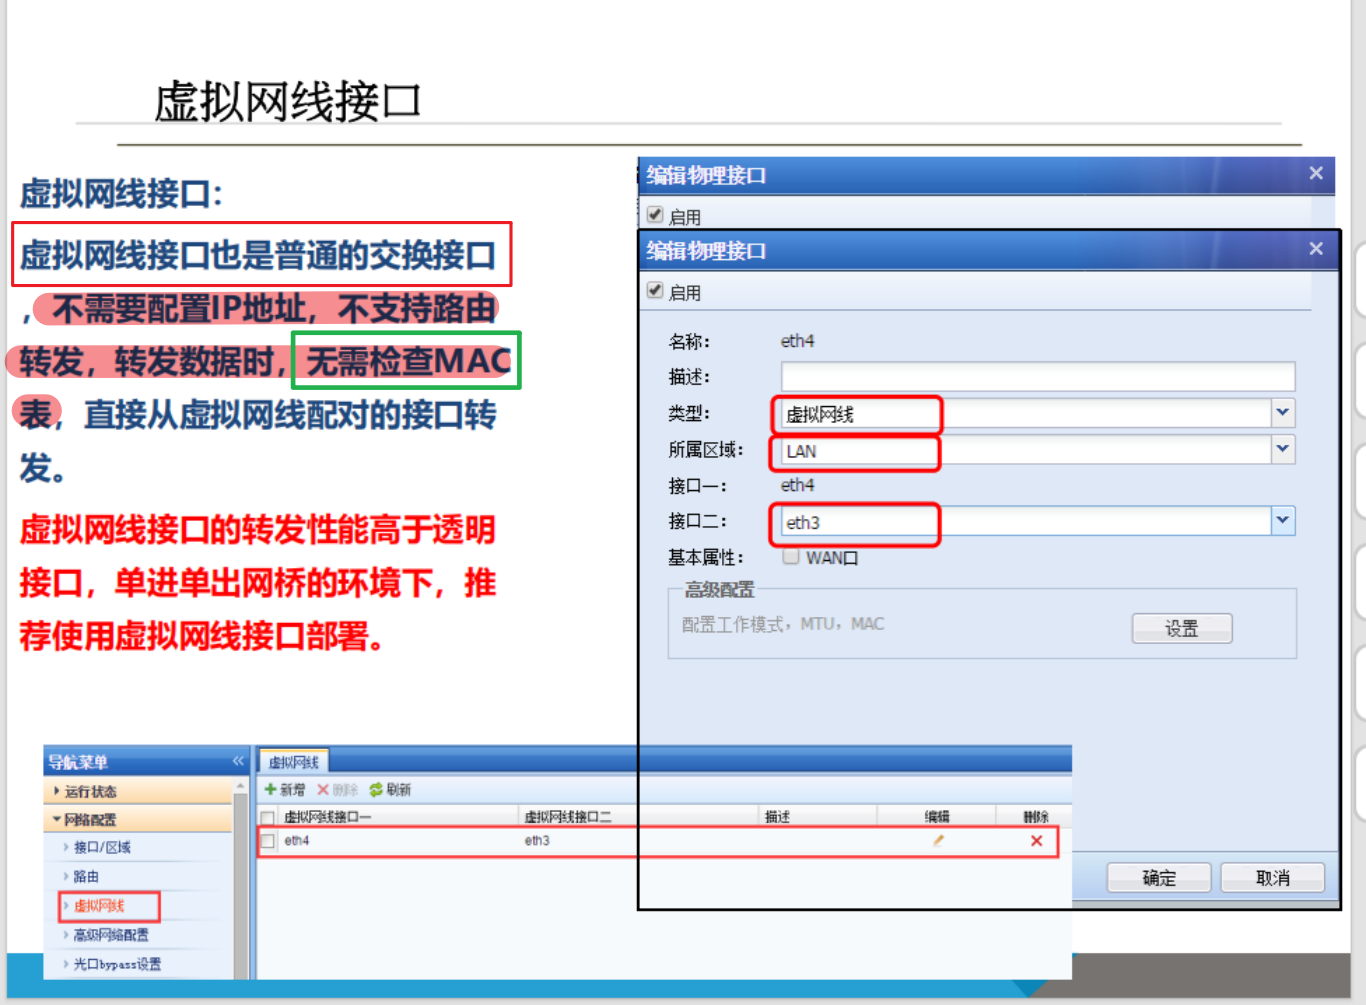Viewport: 1366px width, 1005px height.
Task: Toggle 启用 checkbox in back dialog
Action: pyautogui.click(x=655, y=215)
